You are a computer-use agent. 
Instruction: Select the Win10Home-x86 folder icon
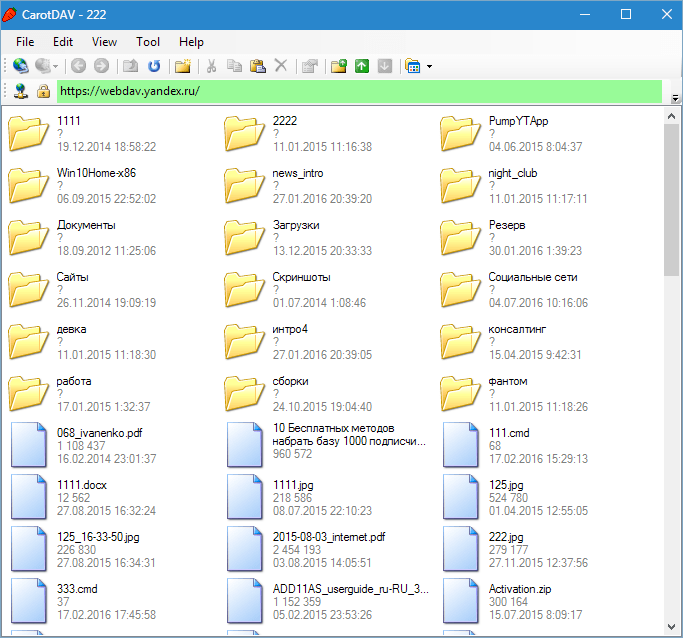28,186
